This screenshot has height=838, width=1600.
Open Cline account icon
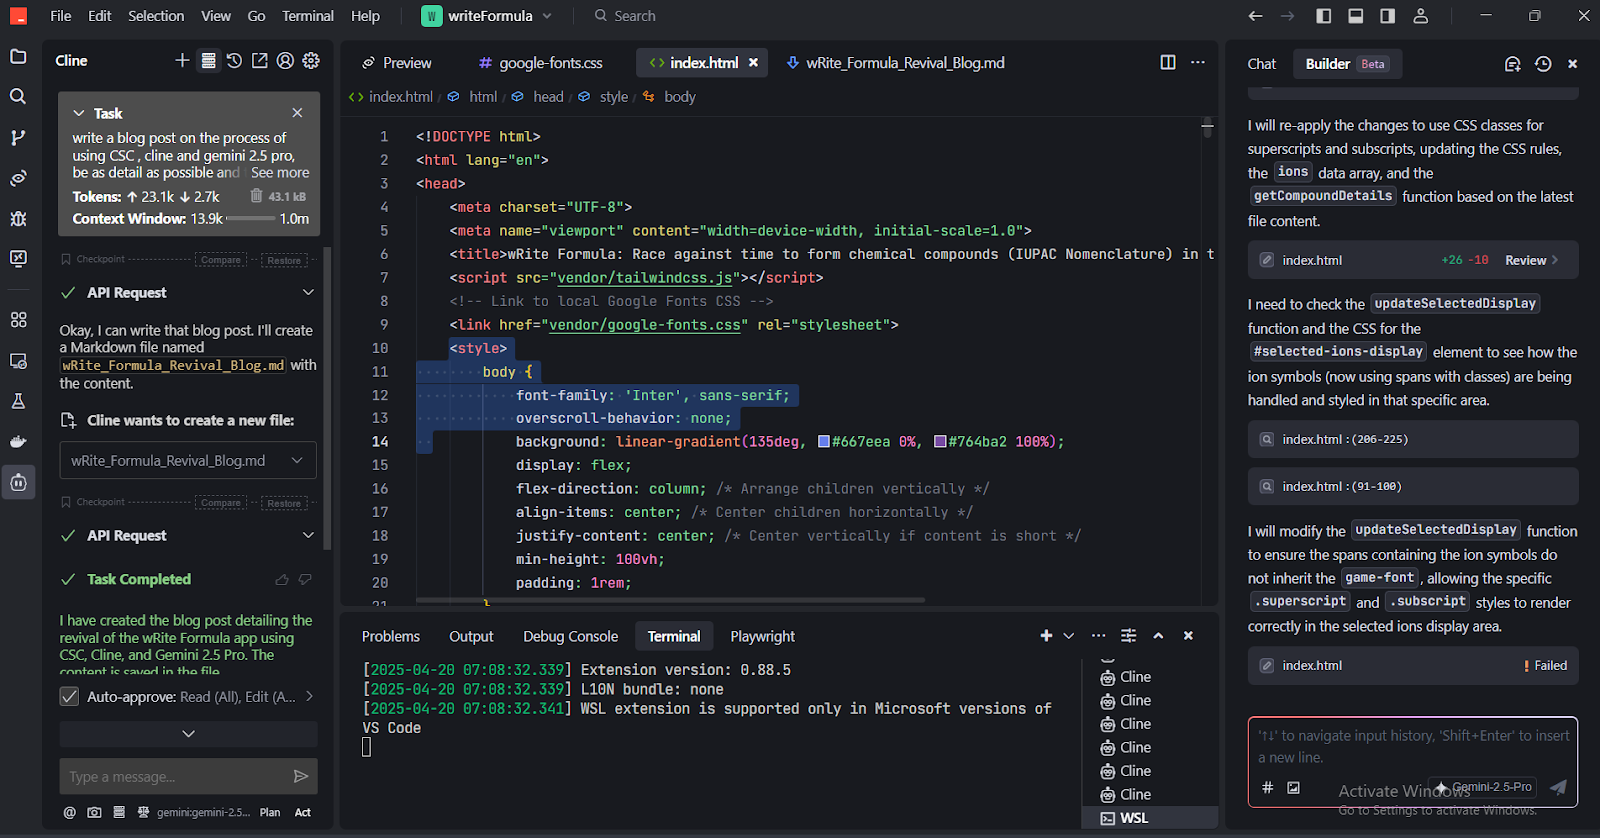coord(285,61)
